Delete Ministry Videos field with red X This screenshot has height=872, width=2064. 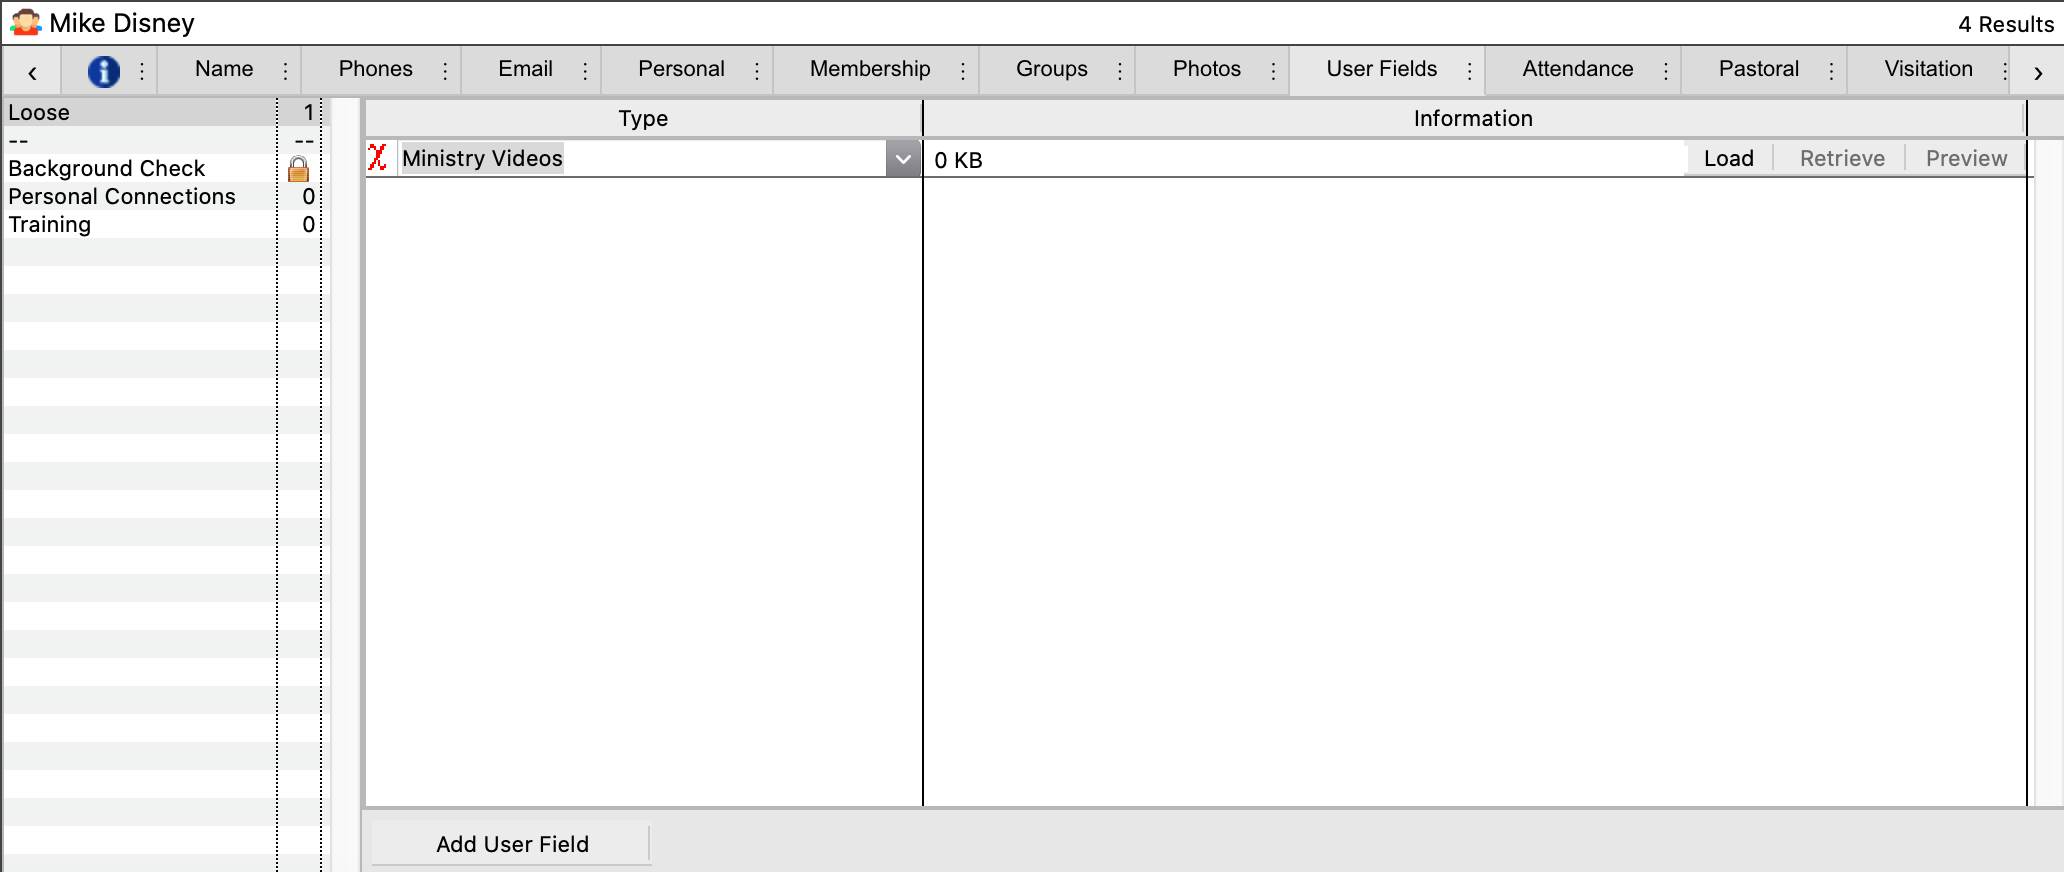click(x=378, y=158)
